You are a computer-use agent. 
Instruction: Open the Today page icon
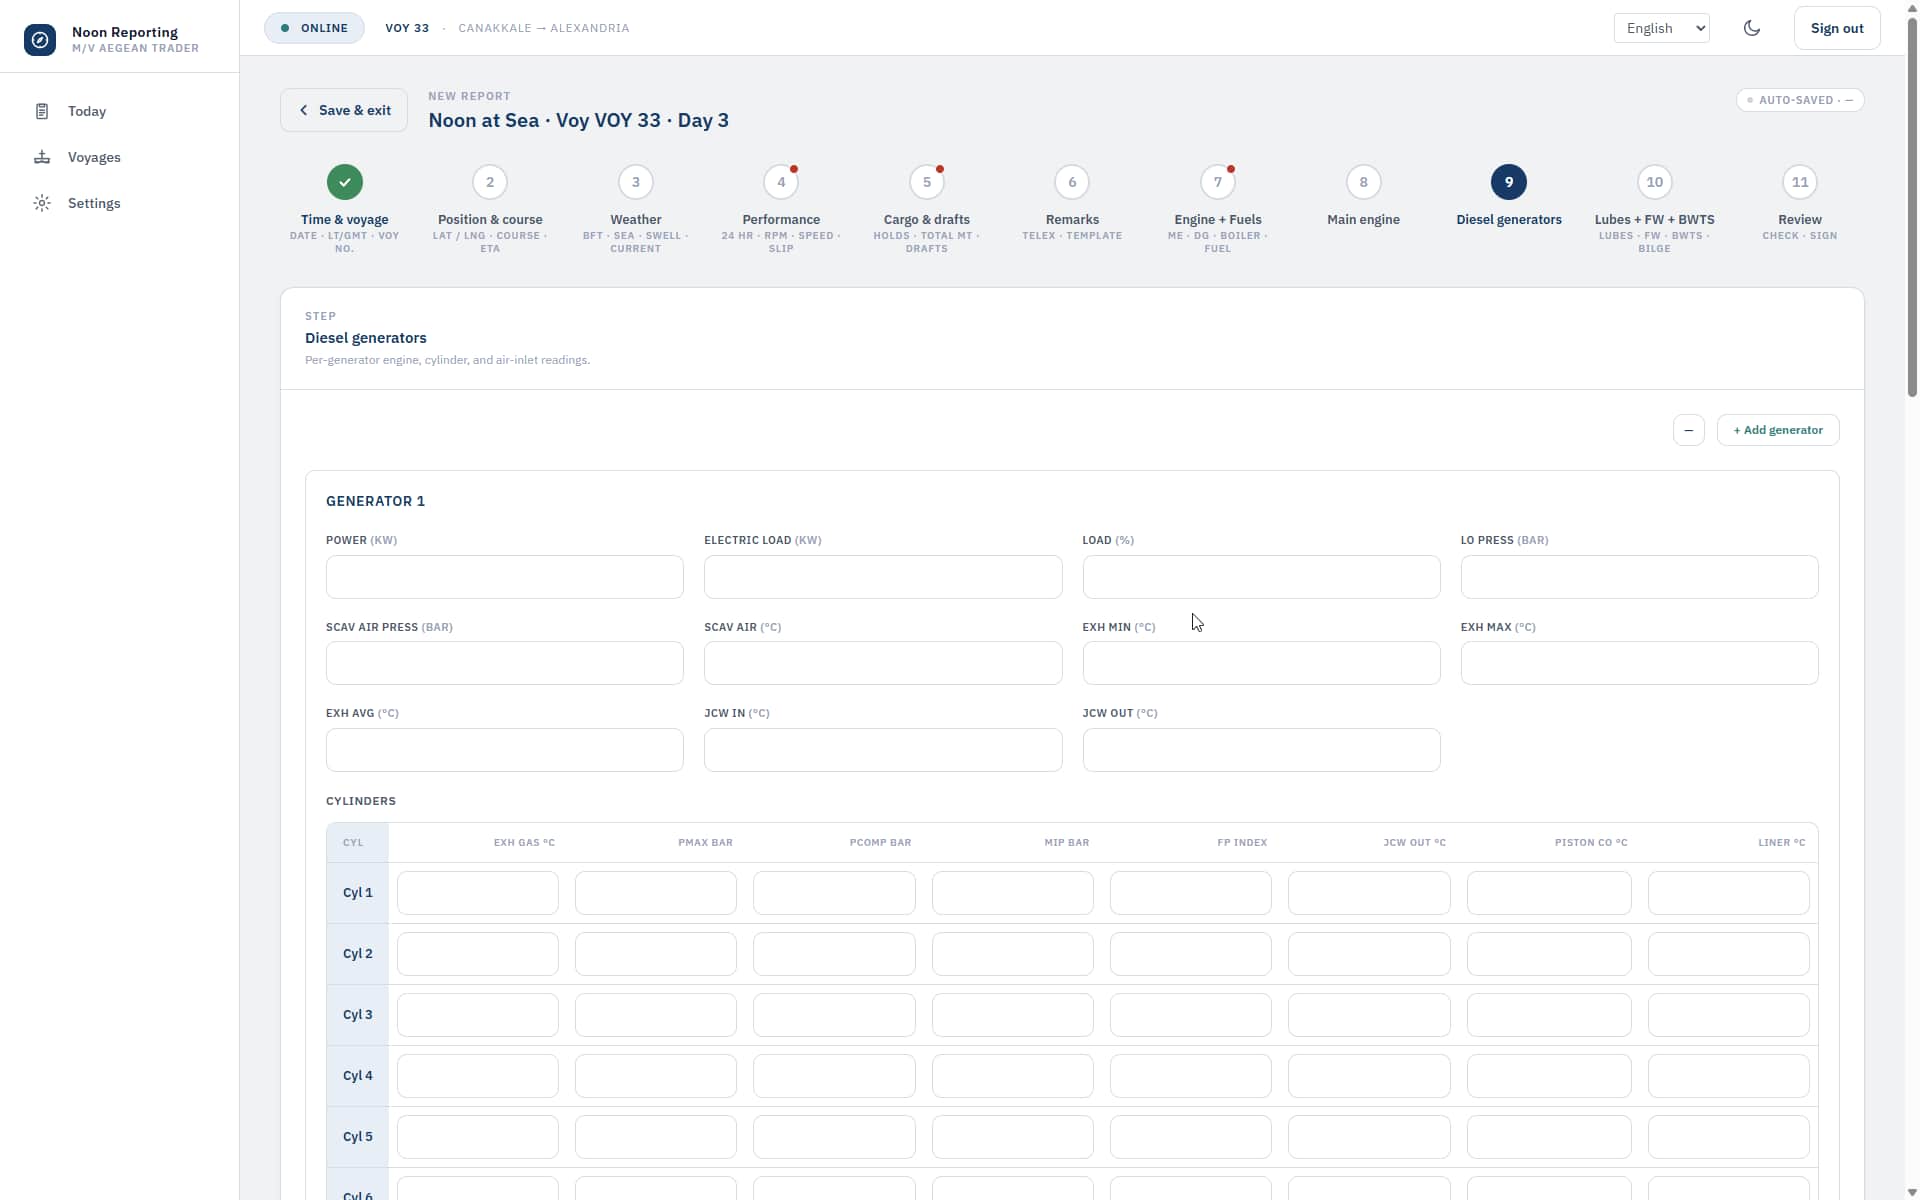[42, 111]
